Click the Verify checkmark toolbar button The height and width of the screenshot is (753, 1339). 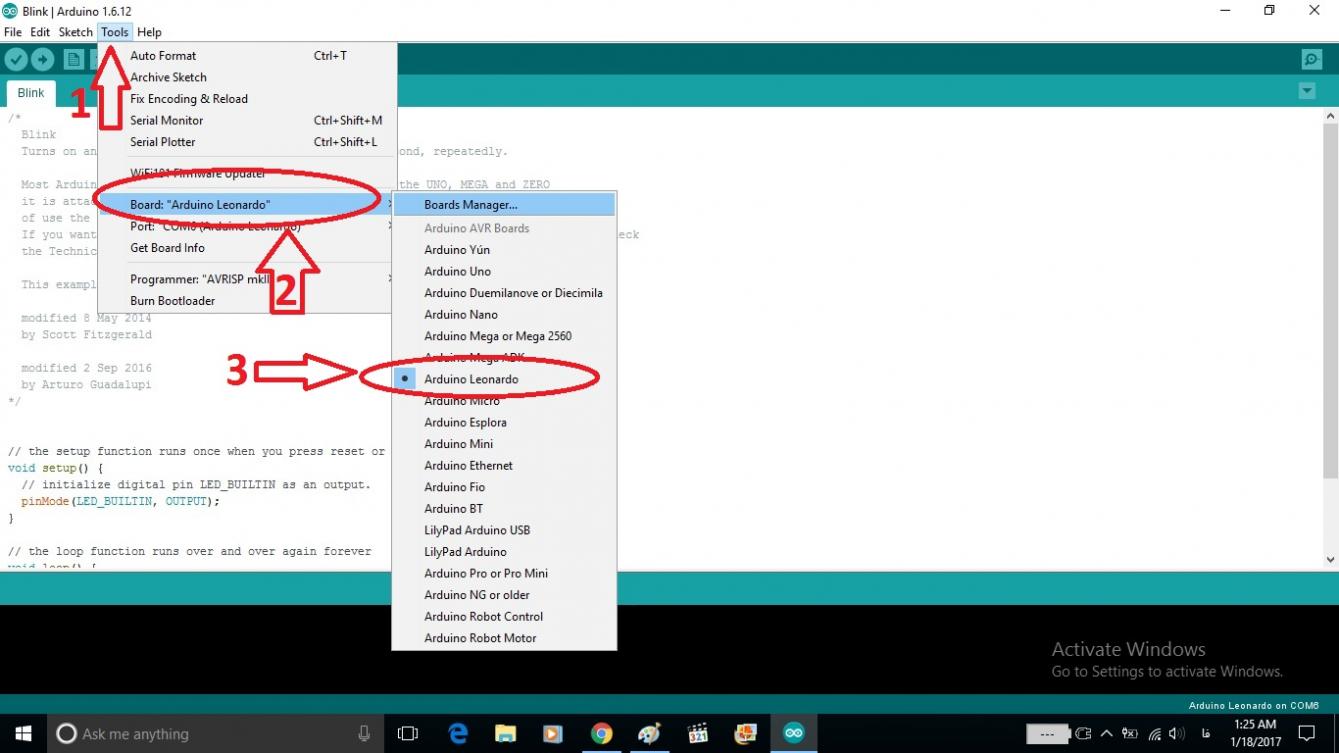point(15,60)
